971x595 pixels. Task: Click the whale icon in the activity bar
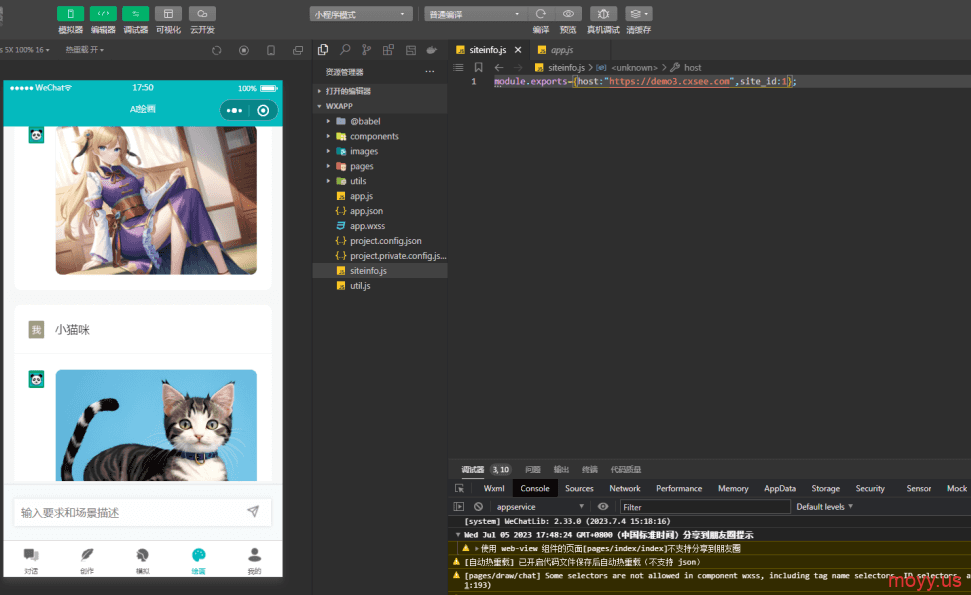tap(432, 50)
